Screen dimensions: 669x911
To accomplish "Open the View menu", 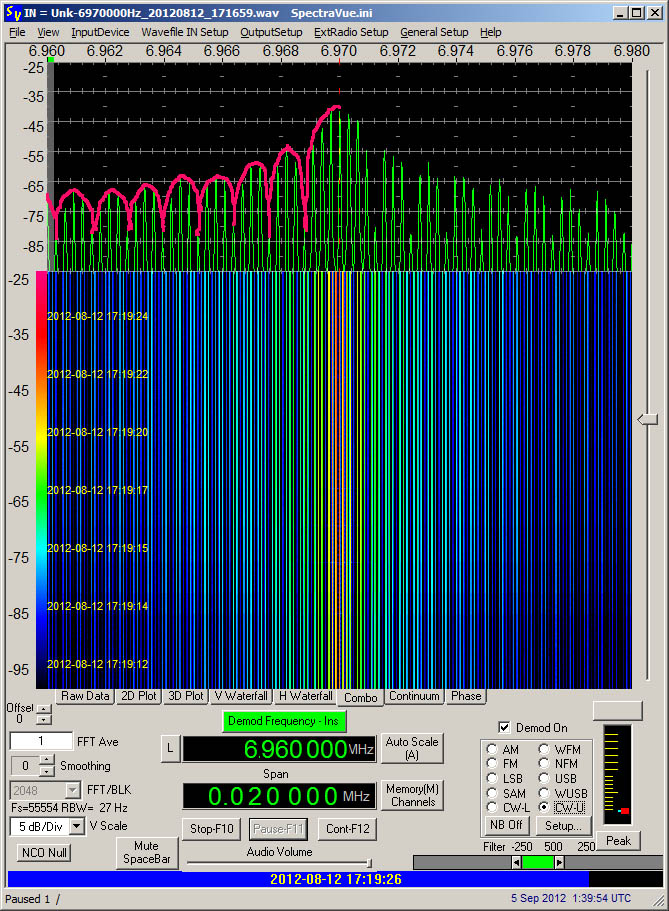I will pyautogui.click(x=48, y=33).
